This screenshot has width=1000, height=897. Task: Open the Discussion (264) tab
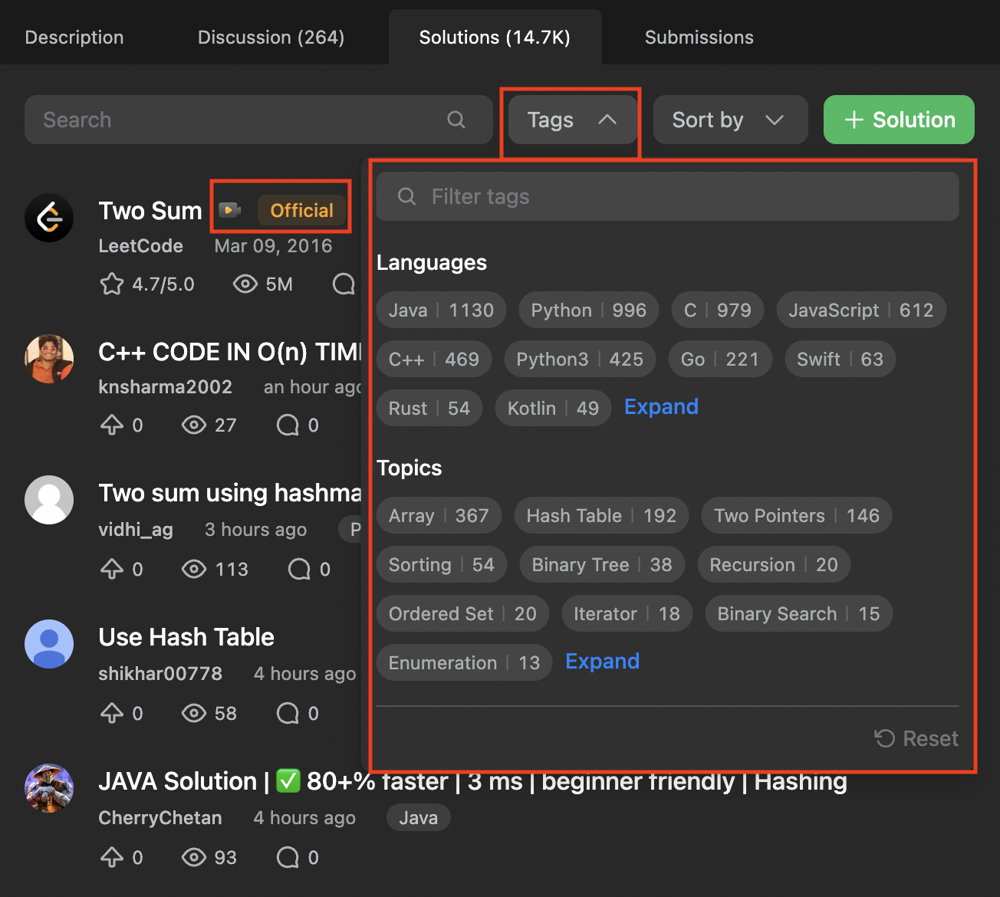(271, 38)
